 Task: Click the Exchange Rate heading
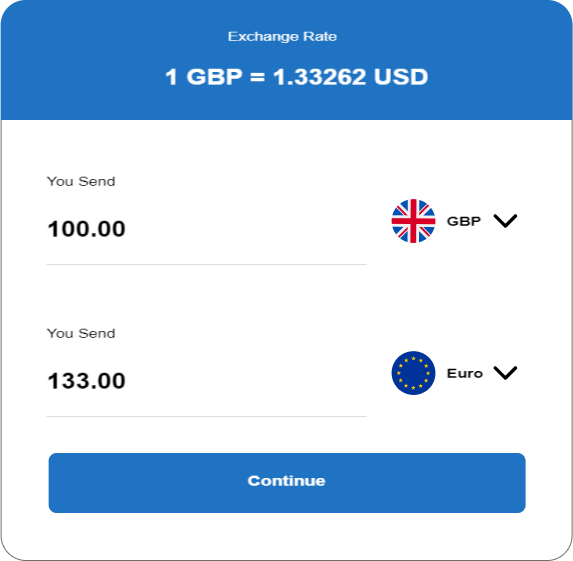[x=282, y=36]
